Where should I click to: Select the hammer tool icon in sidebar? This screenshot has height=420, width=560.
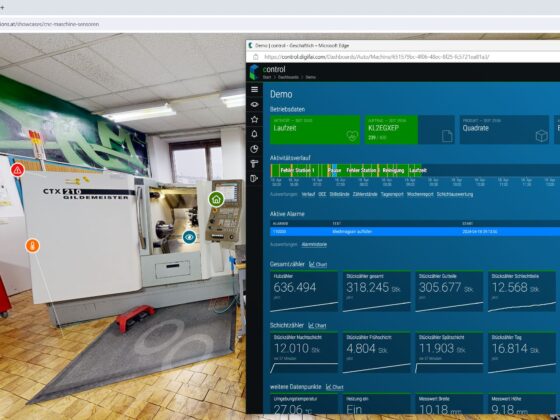(x=254, y=164)
